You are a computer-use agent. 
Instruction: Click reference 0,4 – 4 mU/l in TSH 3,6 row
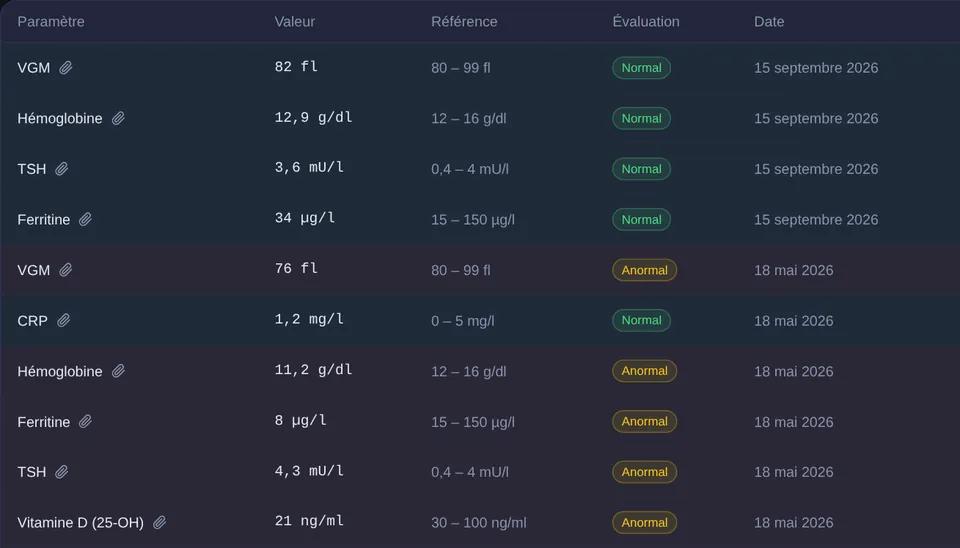[470, 169]
